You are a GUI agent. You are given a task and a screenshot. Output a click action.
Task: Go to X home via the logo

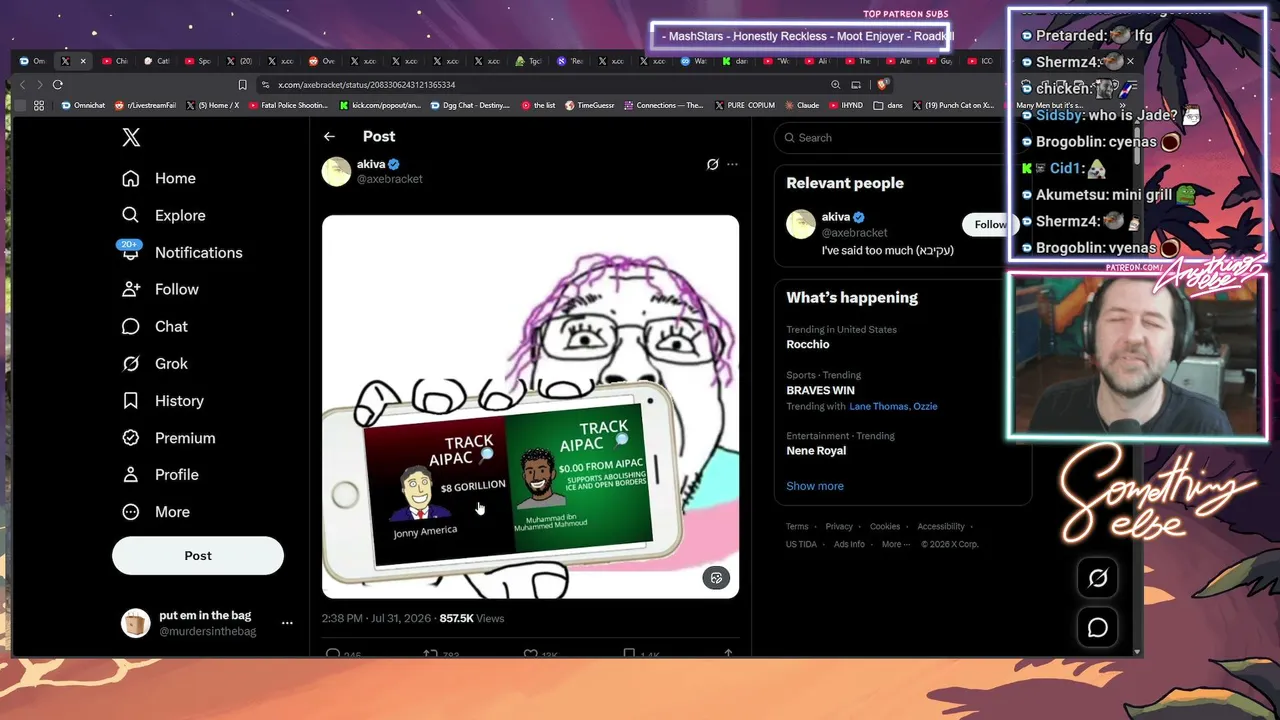pyautogui.click(x=131, y=138)
